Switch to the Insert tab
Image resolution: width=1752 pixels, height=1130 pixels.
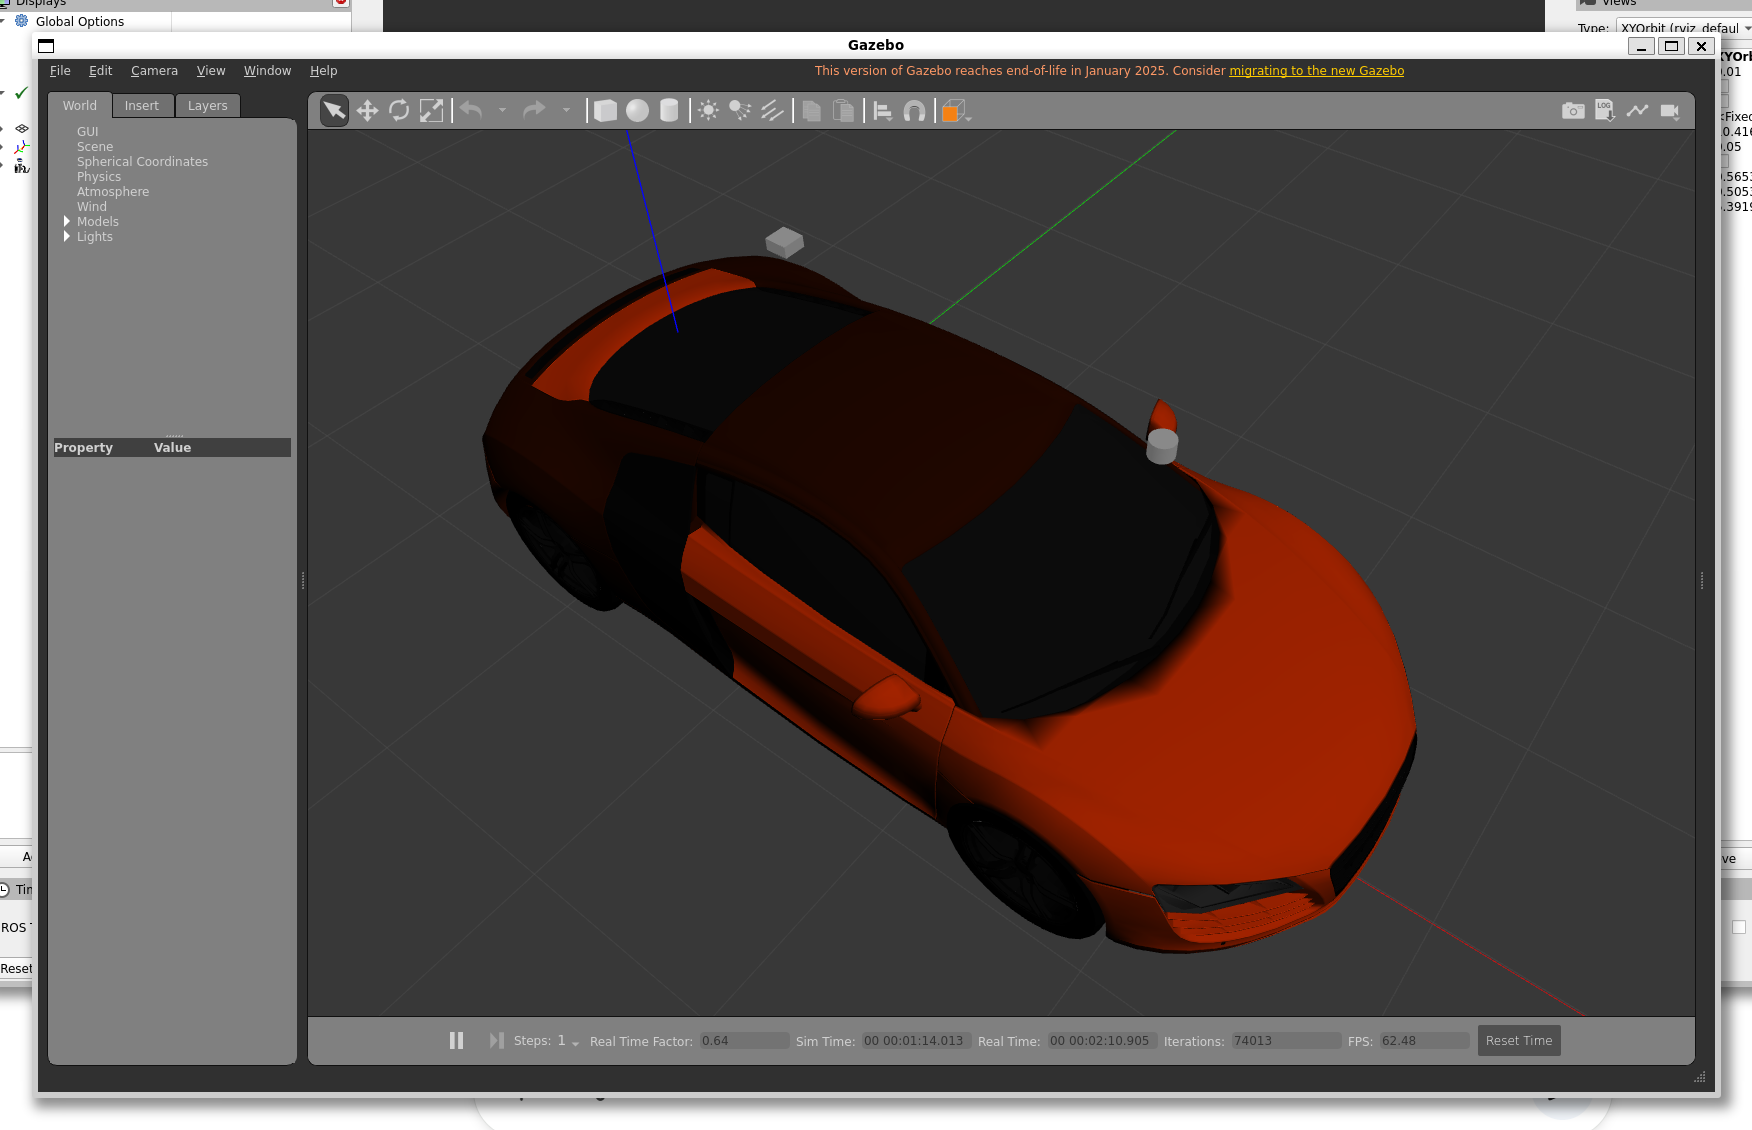pos(141,106)
